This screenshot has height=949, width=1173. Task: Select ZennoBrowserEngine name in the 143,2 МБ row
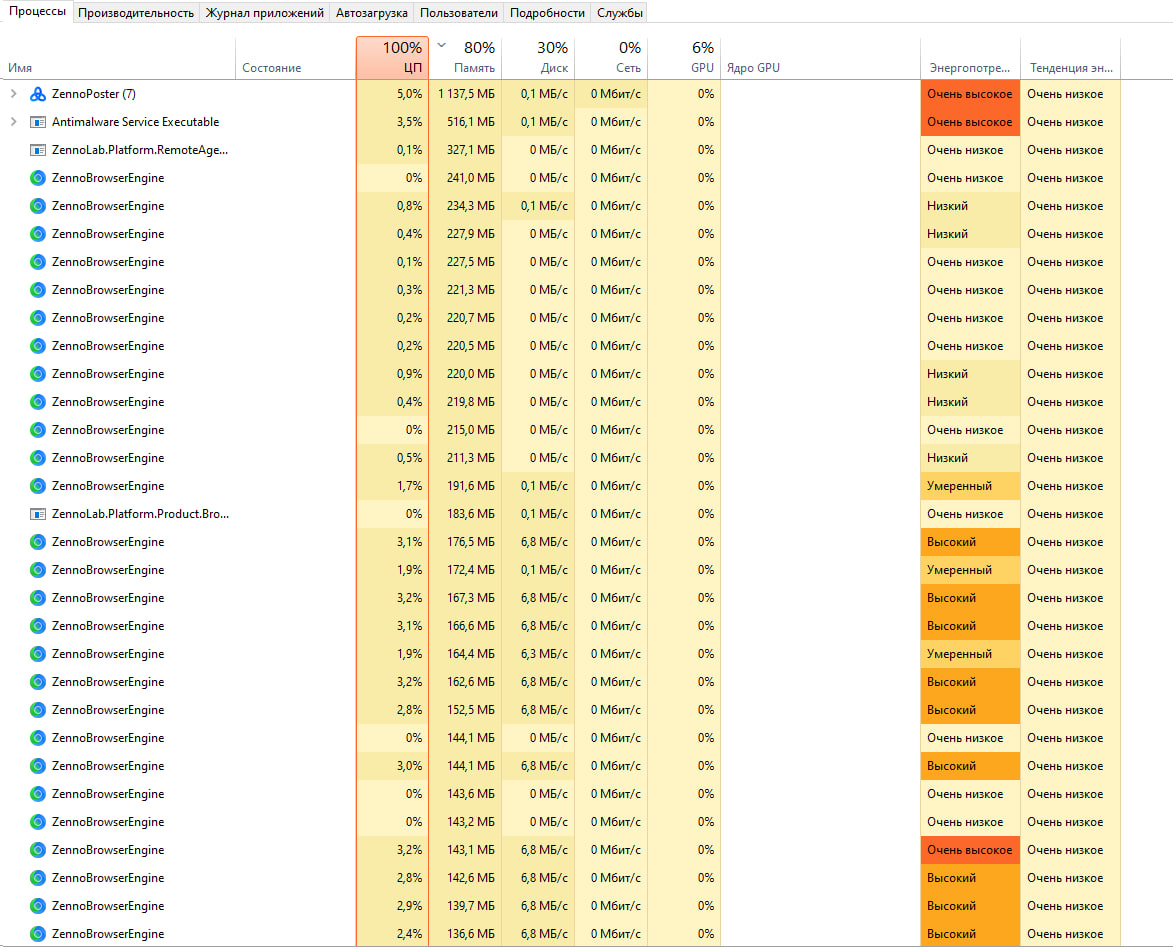tap(108, 822)
